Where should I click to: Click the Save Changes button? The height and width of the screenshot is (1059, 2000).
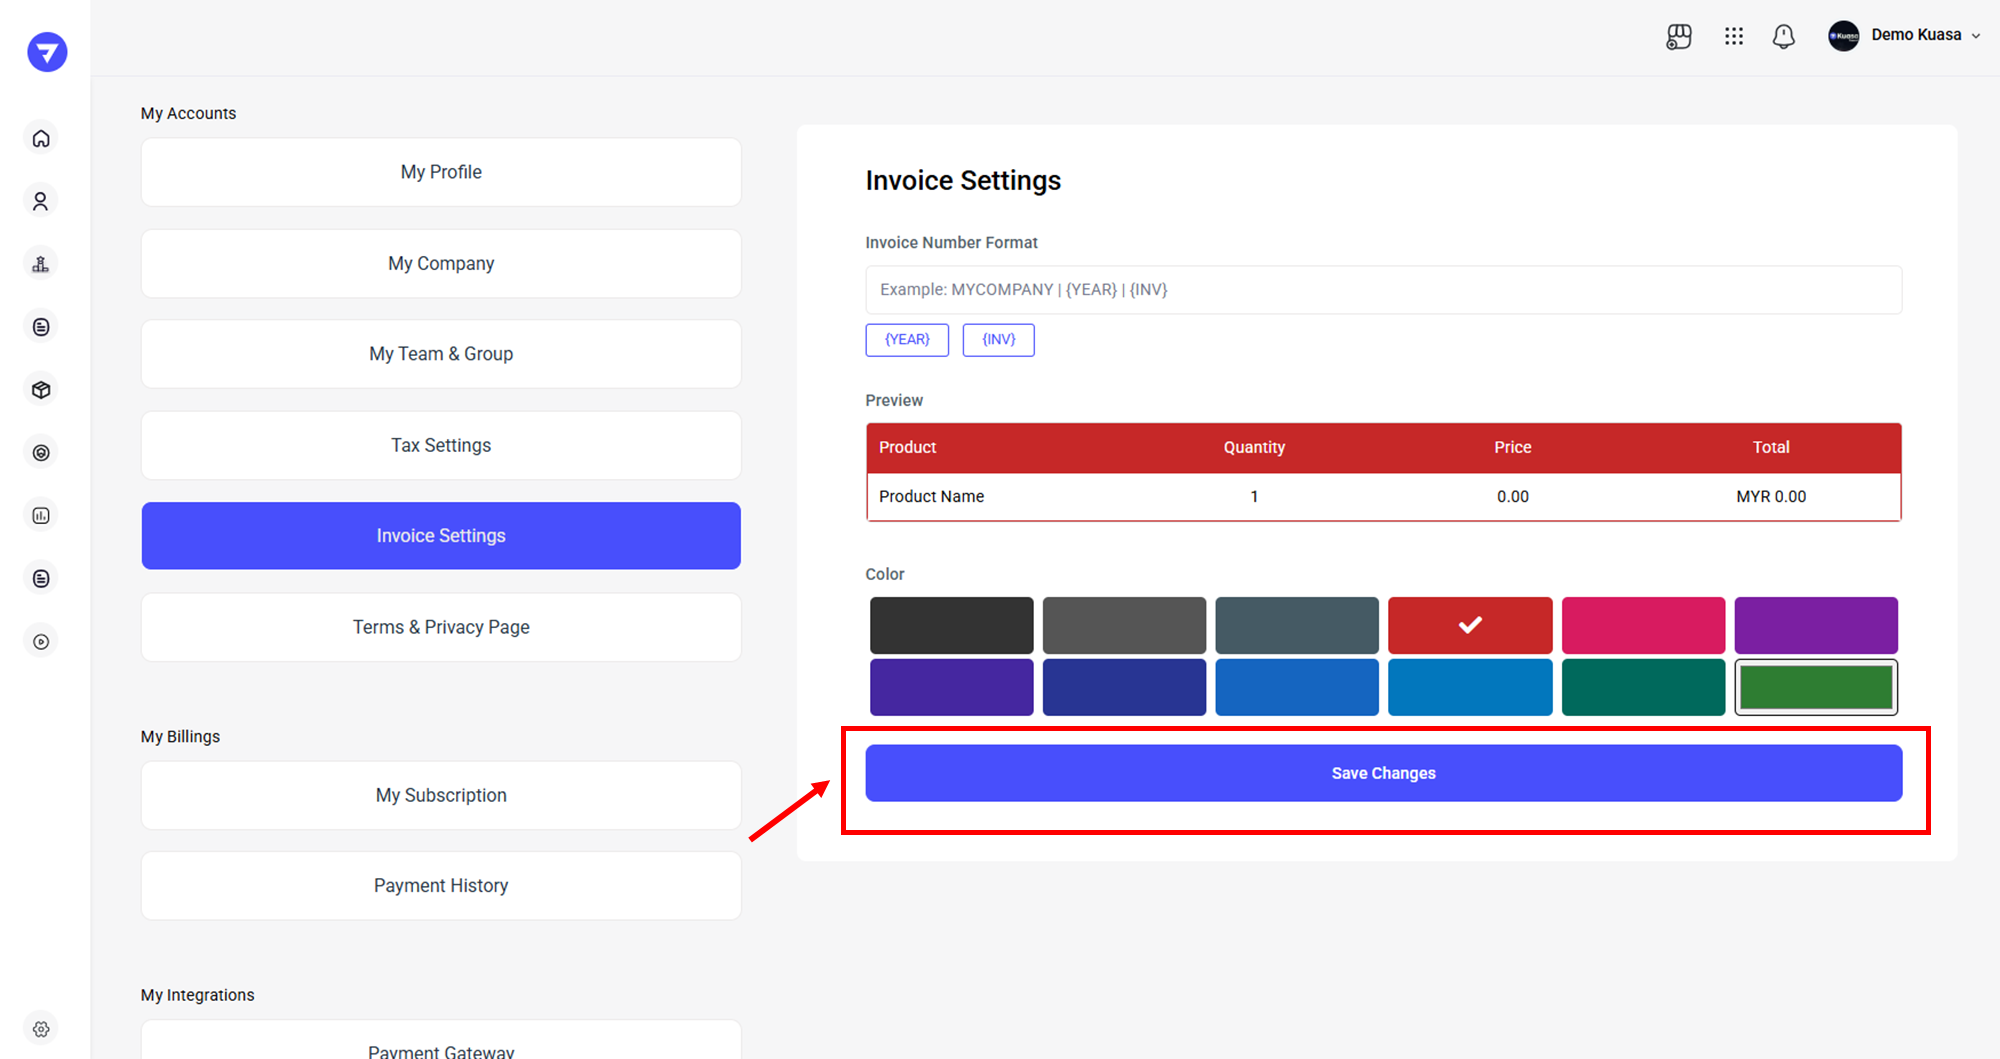(x=1383, y=773)
